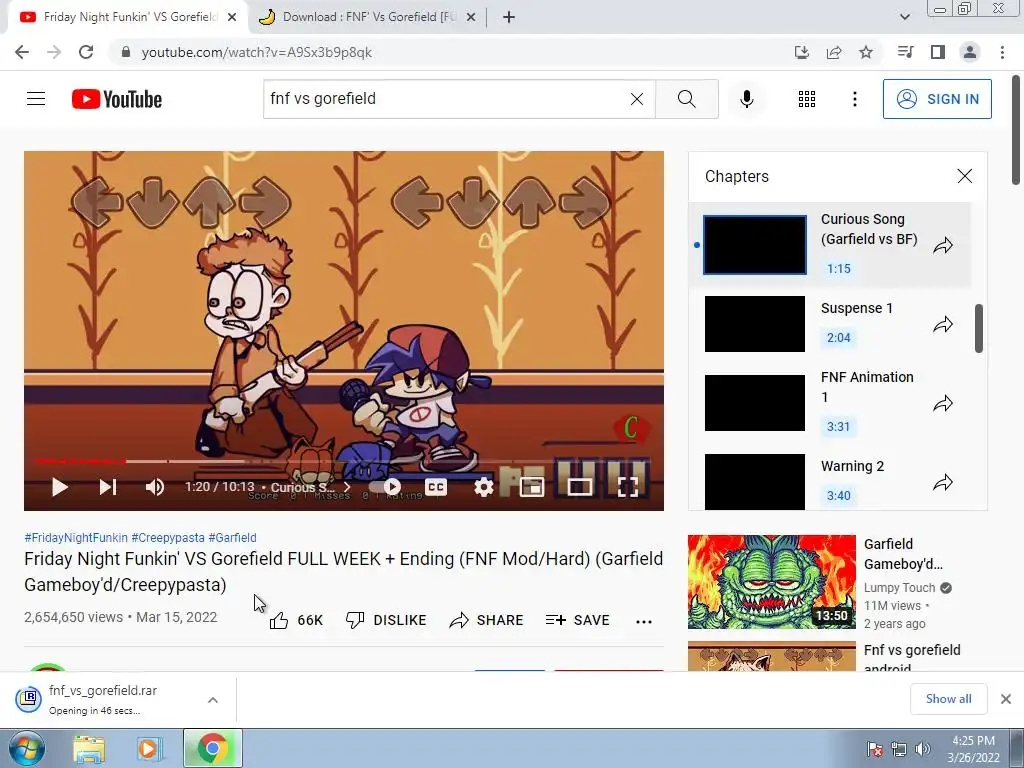Open the #FridayNightFunkin hashtag

(76, 537)
